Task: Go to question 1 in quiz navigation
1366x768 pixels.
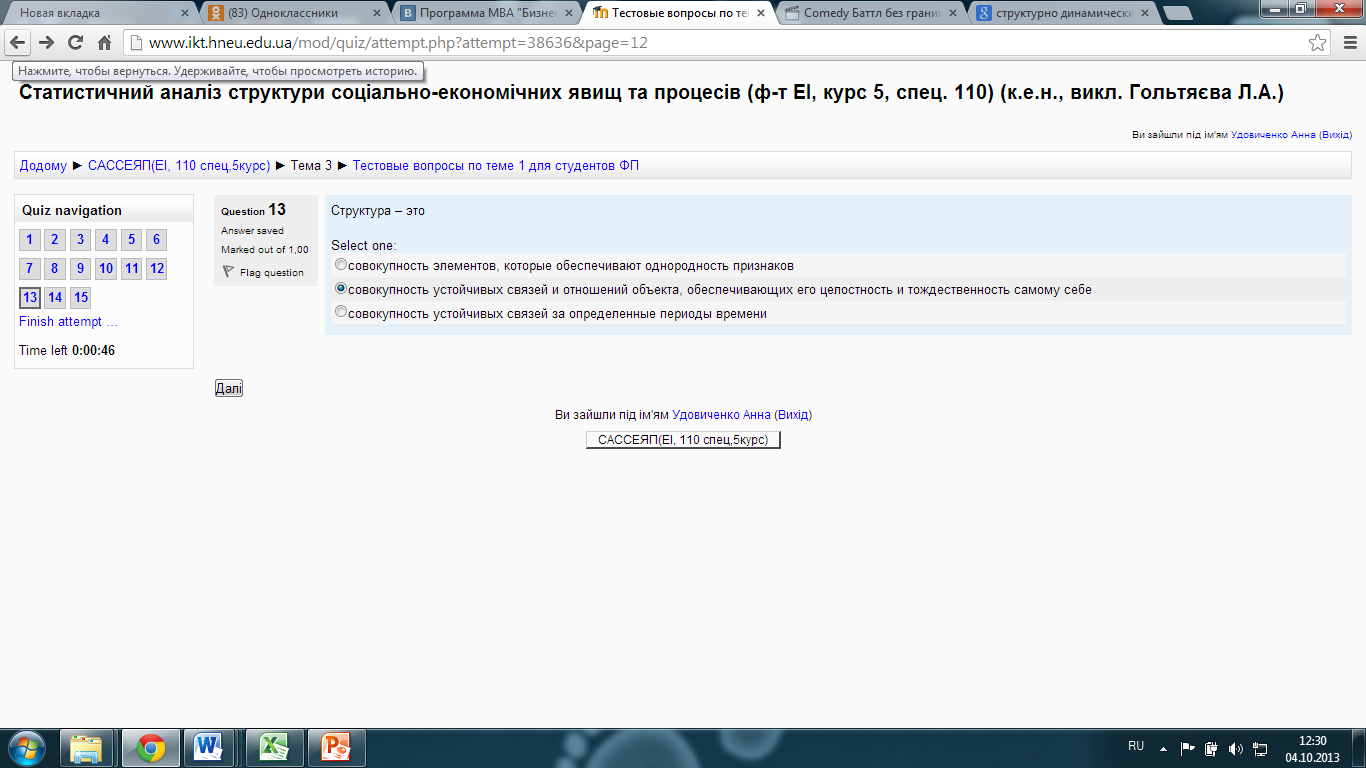Action: click(x=30, y=240)
